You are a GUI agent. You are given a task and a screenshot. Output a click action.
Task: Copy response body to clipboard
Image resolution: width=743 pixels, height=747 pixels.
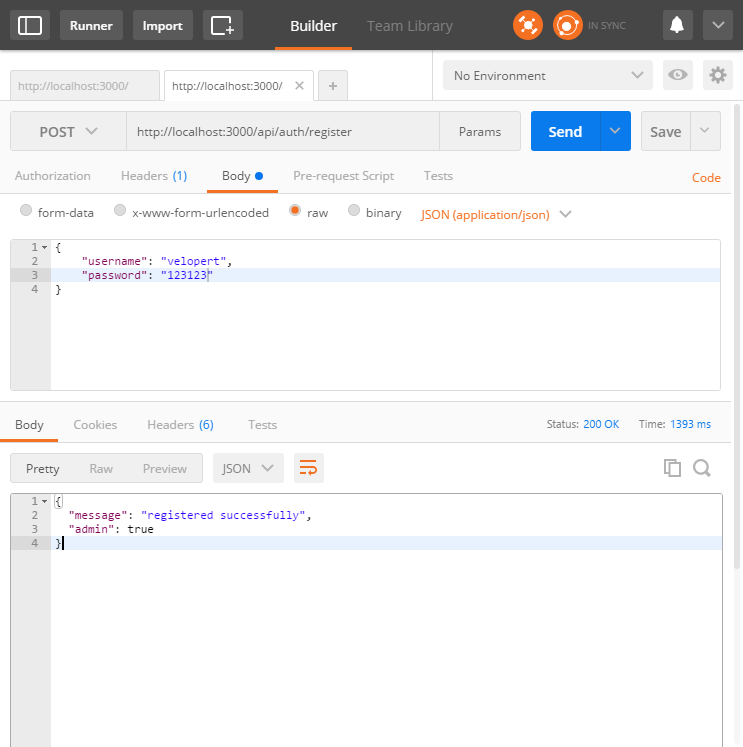tap(672, 468)
